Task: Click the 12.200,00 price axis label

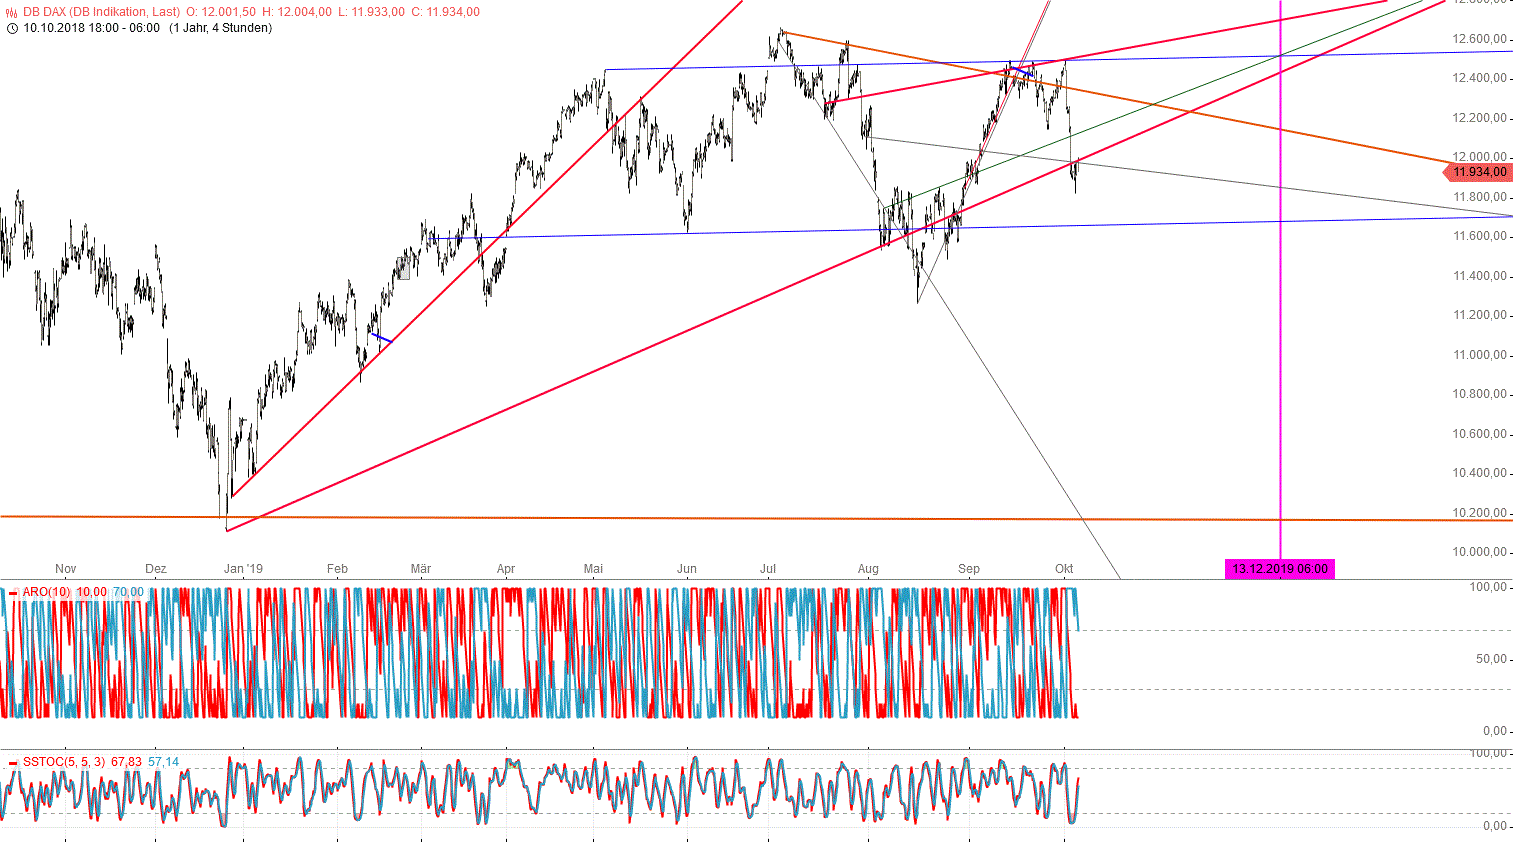Action: 1479,118
